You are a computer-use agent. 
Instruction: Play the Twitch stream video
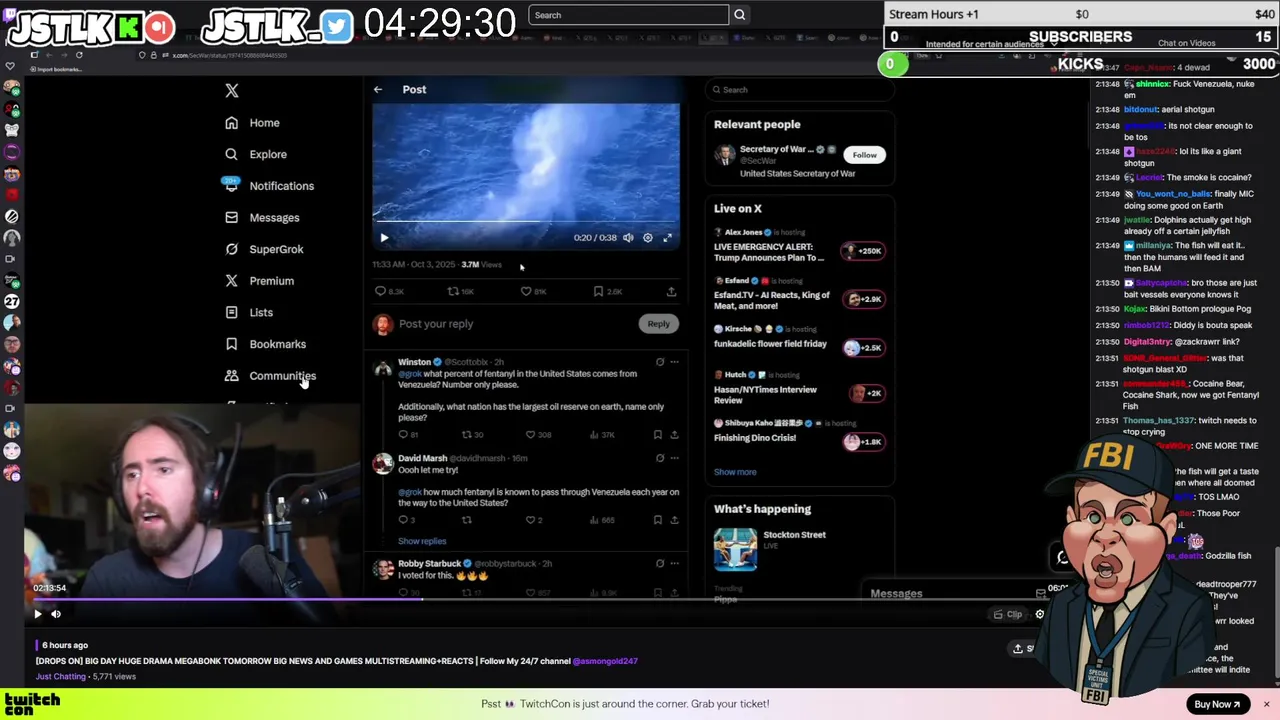point(38,614)
